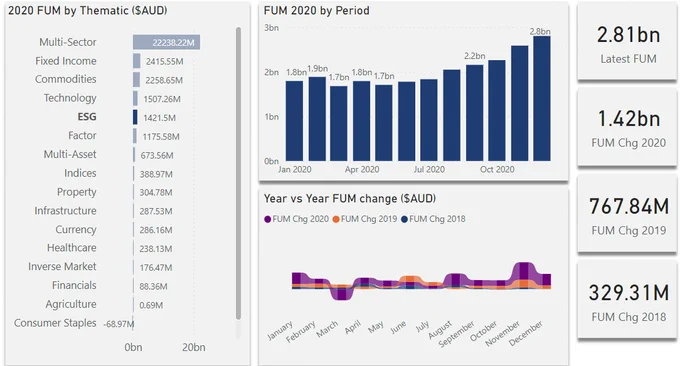Click the Agriculture category label

(71, 304)
